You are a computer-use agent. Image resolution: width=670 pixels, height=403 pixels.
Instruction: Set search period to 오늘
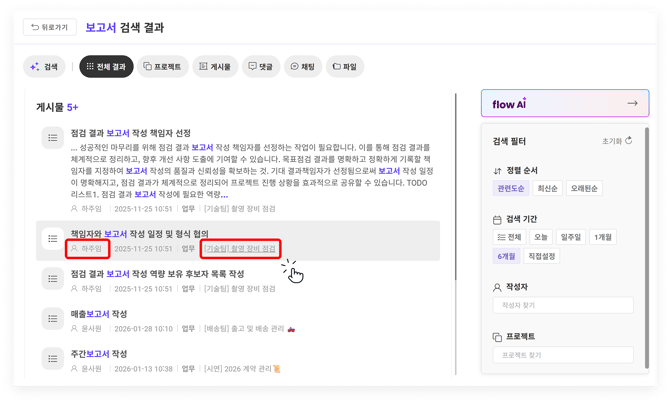[541, 237]
